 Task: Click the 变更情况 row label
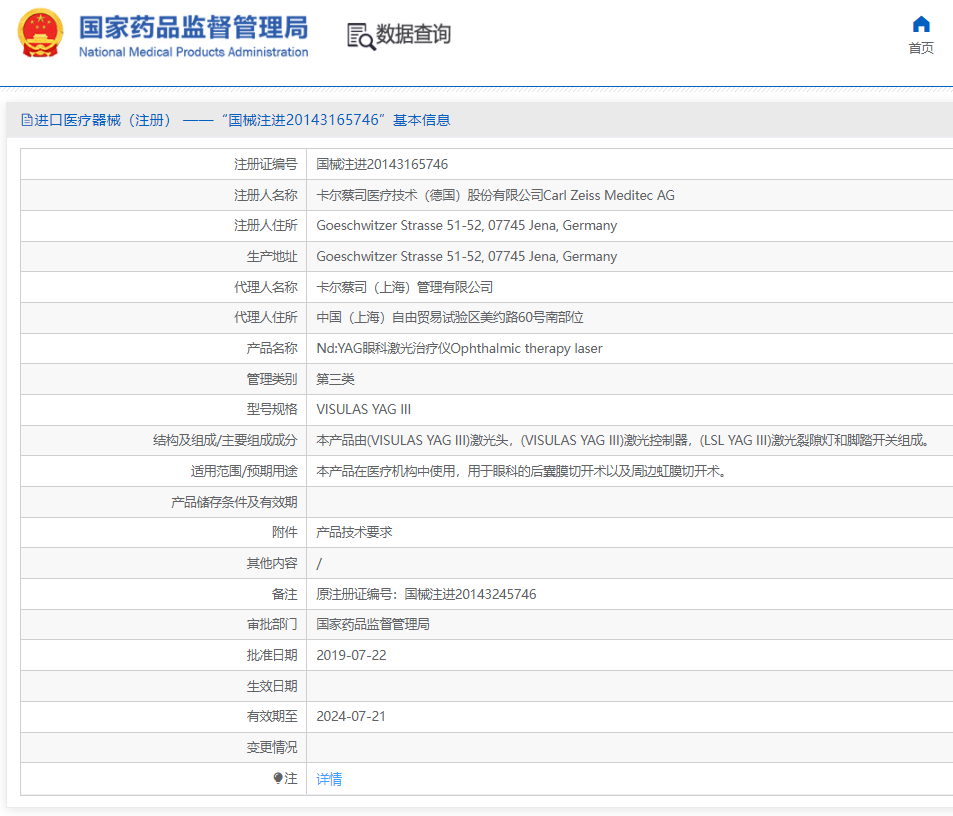[272, 747]
